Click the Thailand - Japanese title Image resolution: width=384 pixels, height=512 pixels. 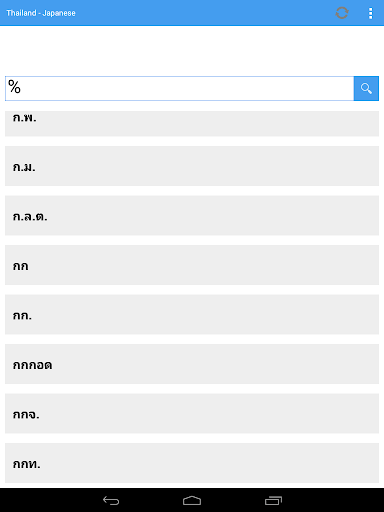(41, 13)
